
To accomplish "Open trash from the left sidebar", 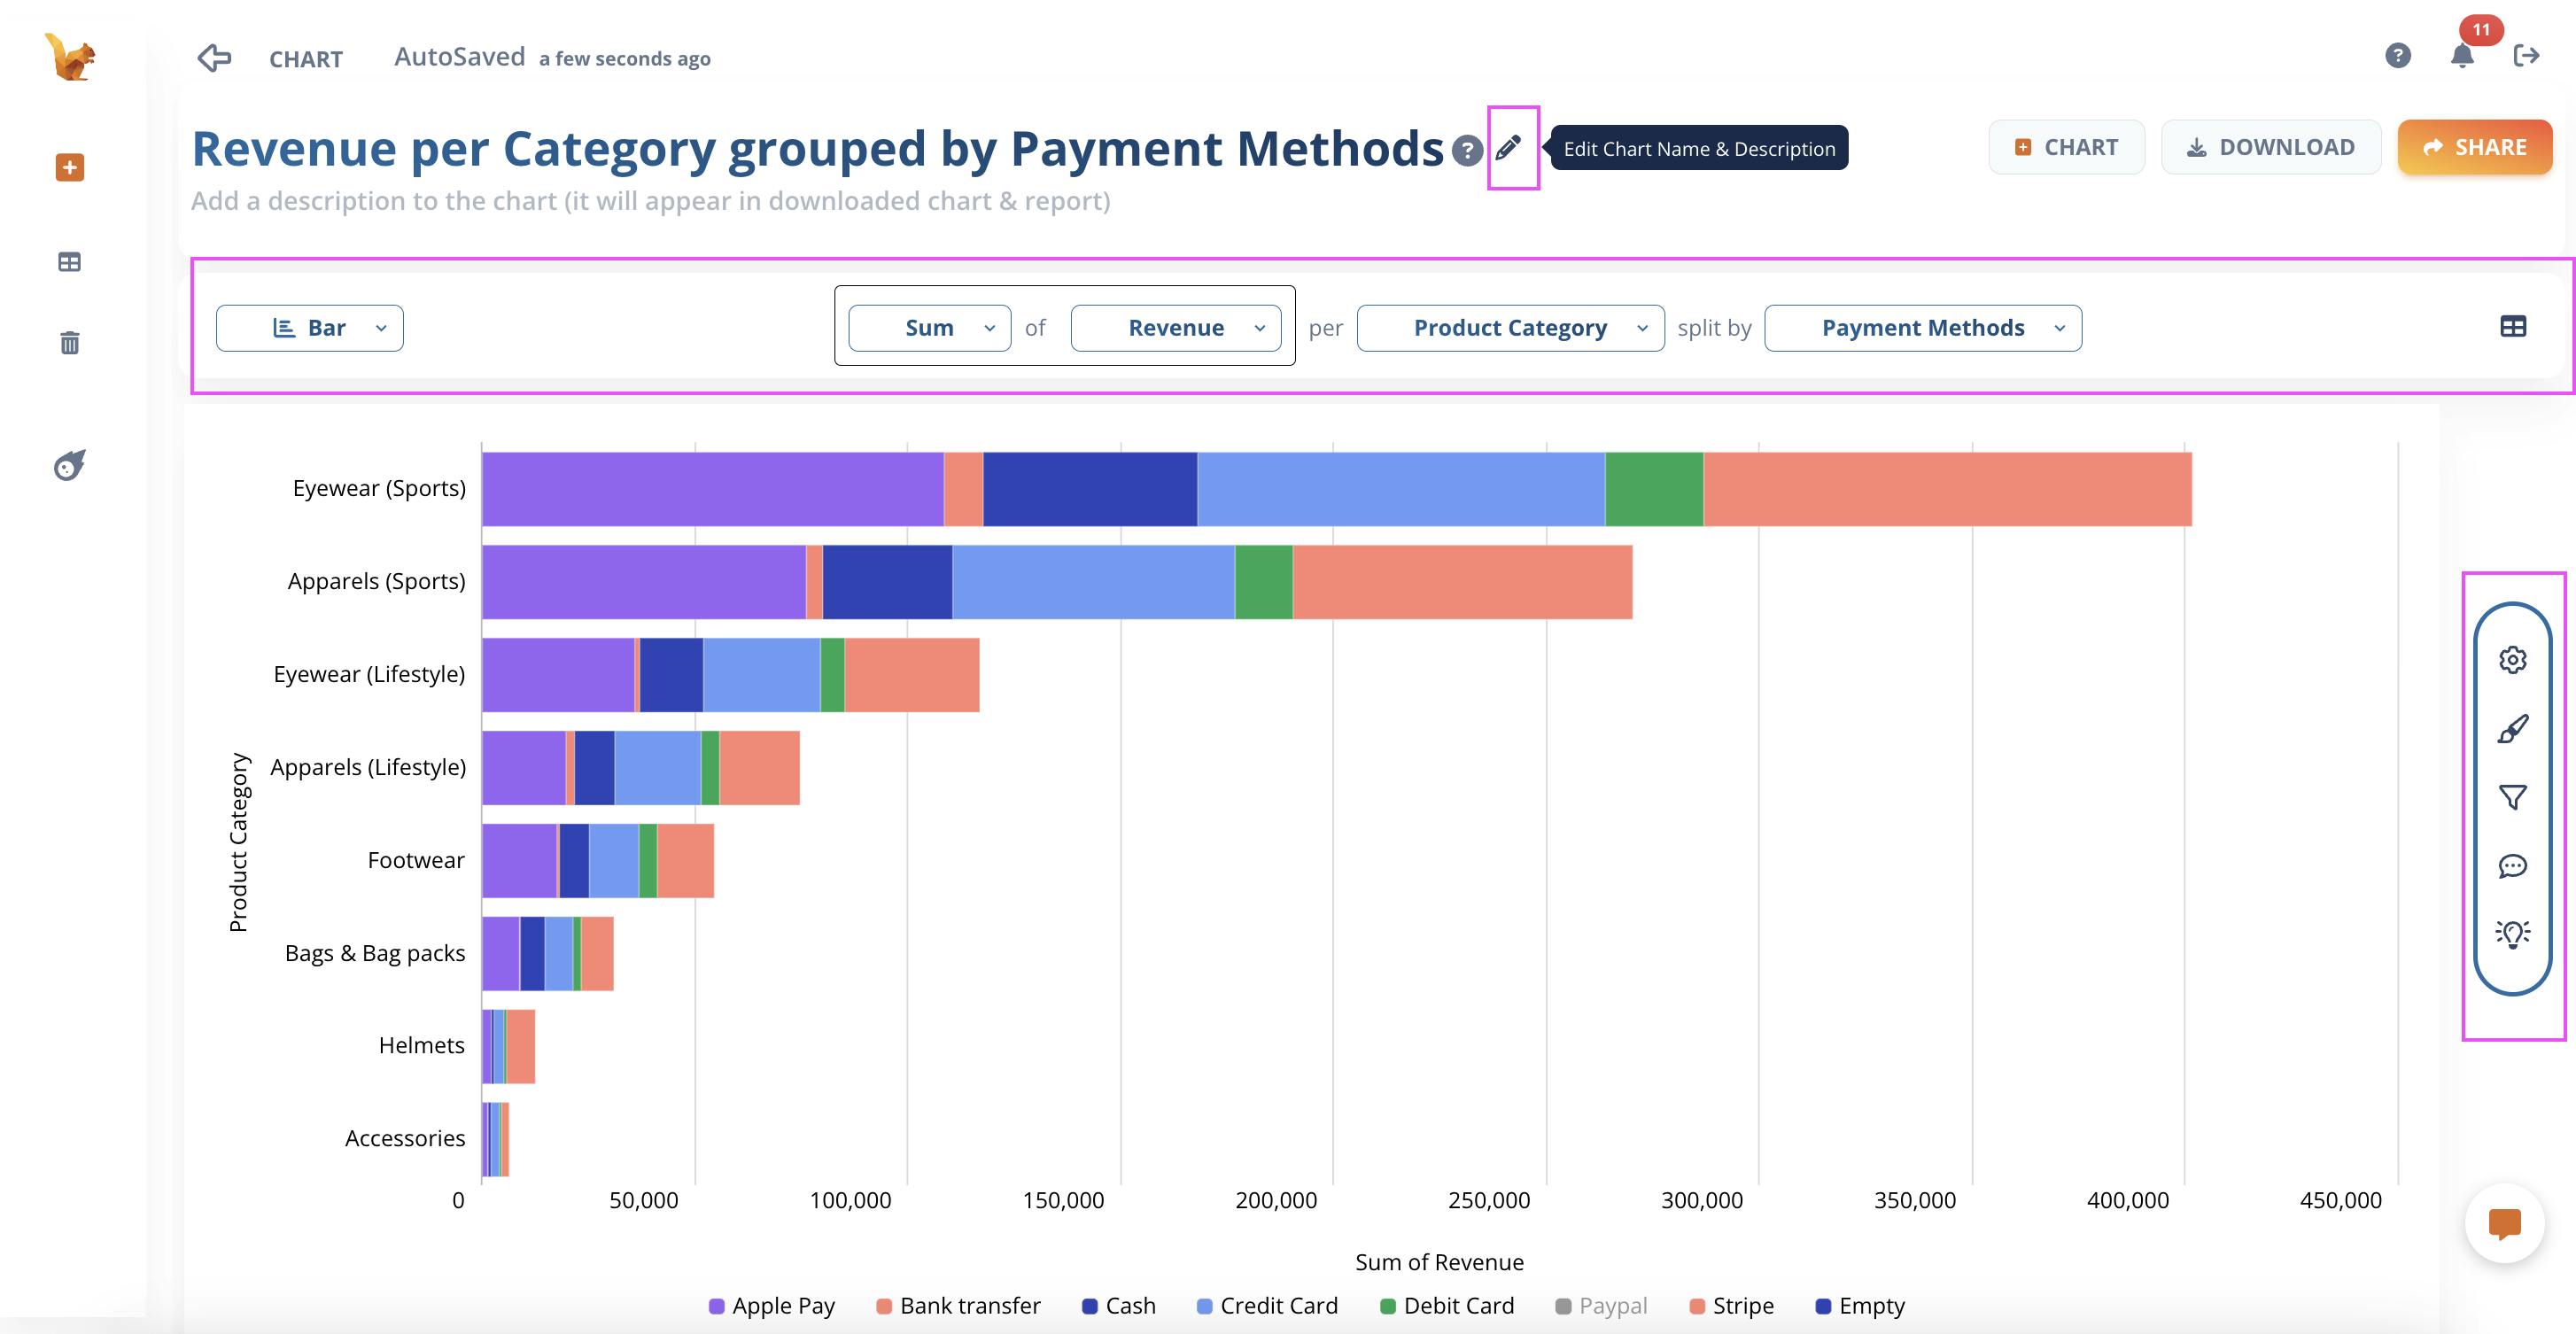I will point(69,342).
